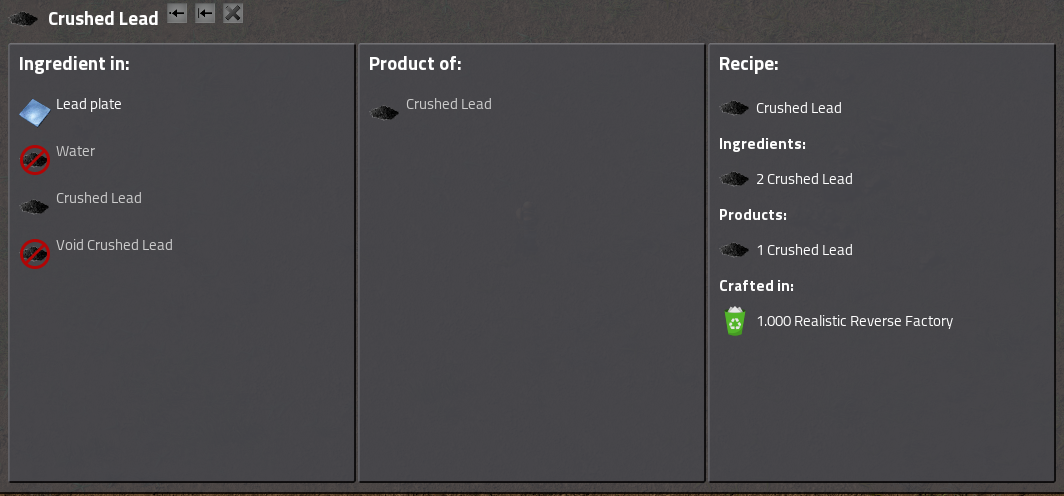The width and height of the screenshot is (1064, 496).
Task: Open Crushed Lead under Product of
Action: (x=449, y=104)
